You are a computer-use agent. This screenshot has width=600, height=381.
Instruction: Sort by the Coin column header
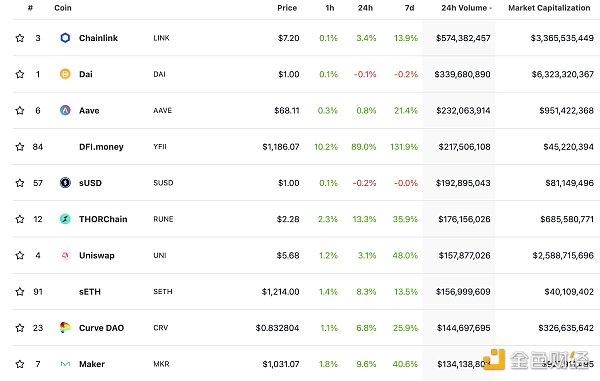click(63, 8)
